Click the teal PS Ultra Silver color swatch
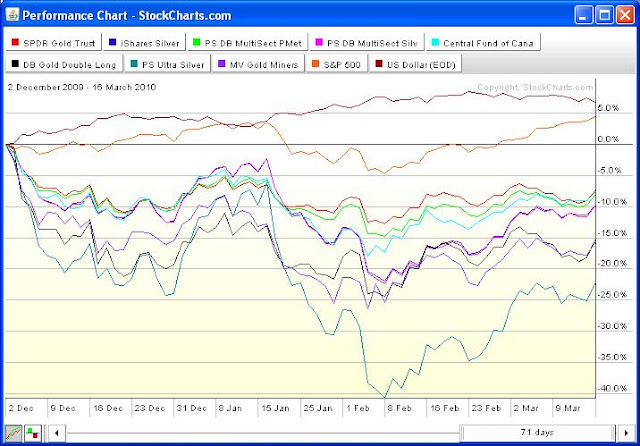The height and width of the screenshot is (446, 640). (134, 64)
